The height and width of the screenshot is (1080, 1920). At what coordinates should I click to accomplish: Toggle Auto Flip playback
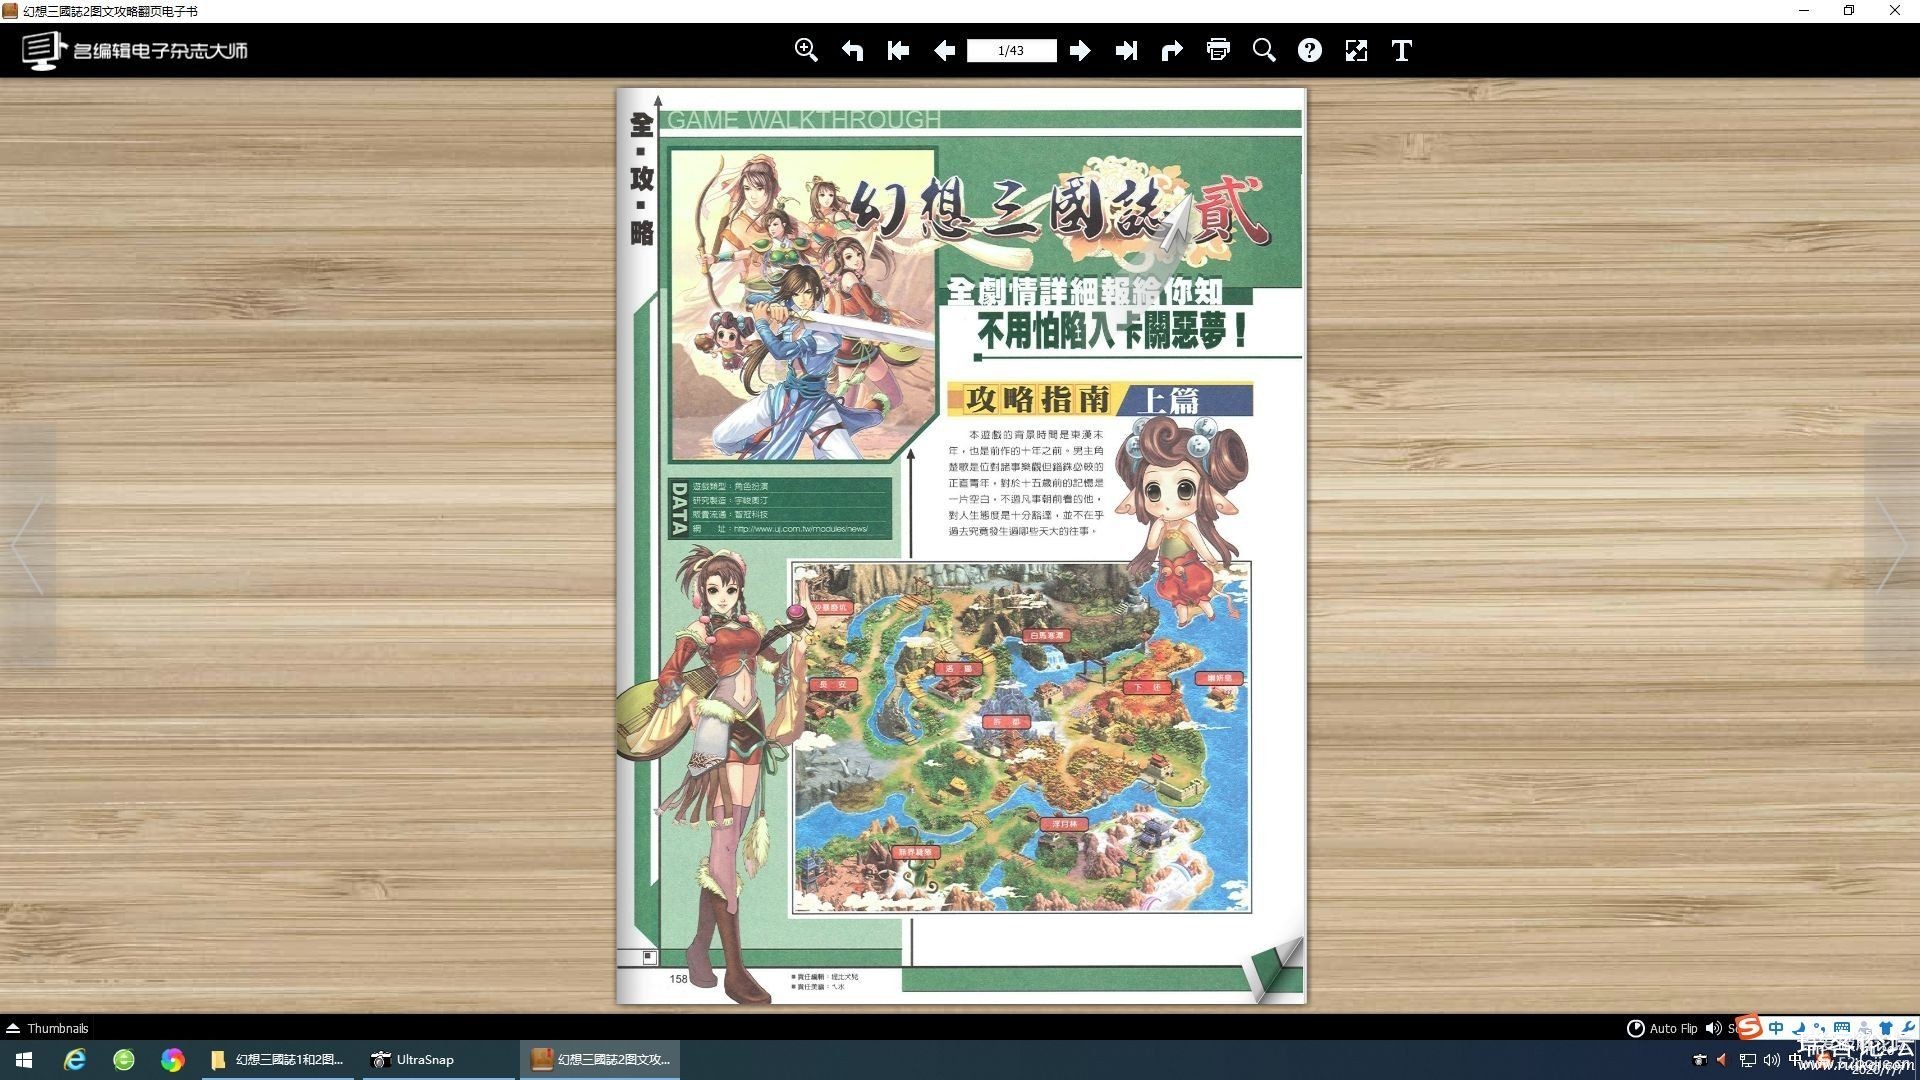1662,1028
